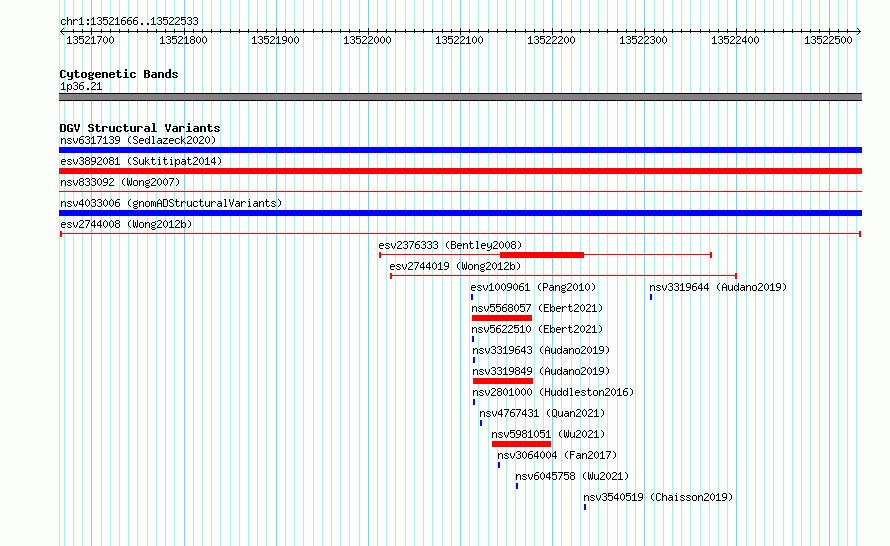Click nsv3319643 (Audano2019) label

click(x=541, y=350)
